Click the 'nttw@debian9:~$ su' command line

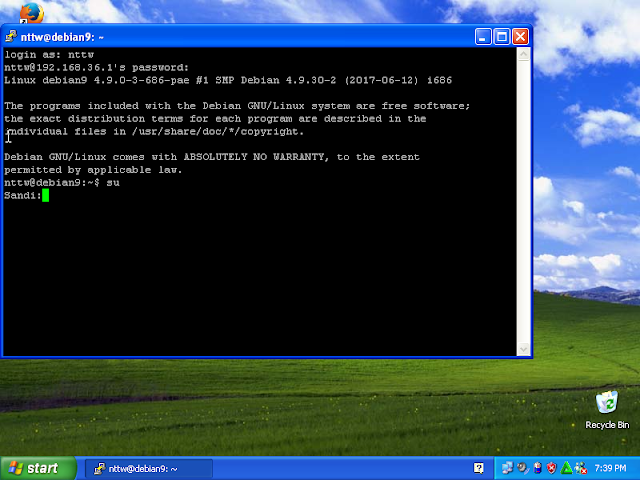(x=62, y=182)
